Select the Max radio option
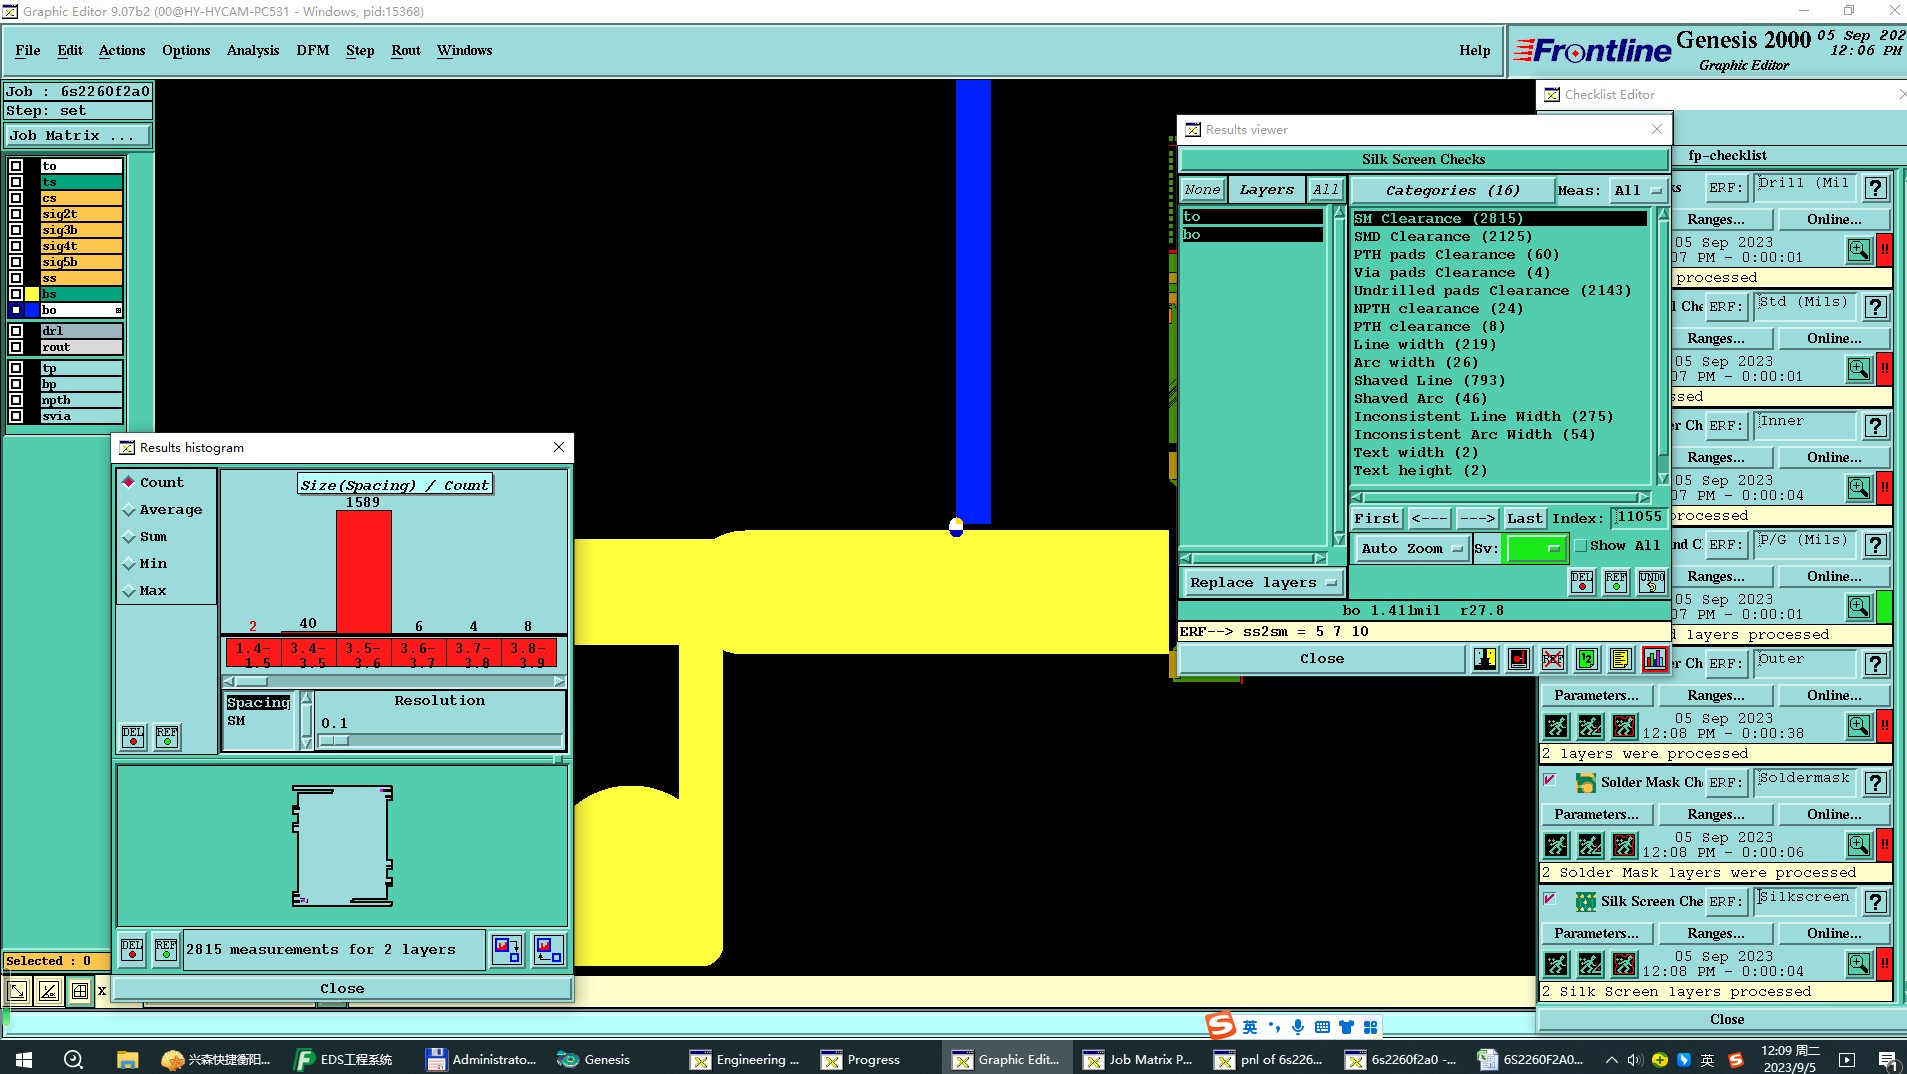This screenshot has width=1907, height=1074. tap(129, 590)
